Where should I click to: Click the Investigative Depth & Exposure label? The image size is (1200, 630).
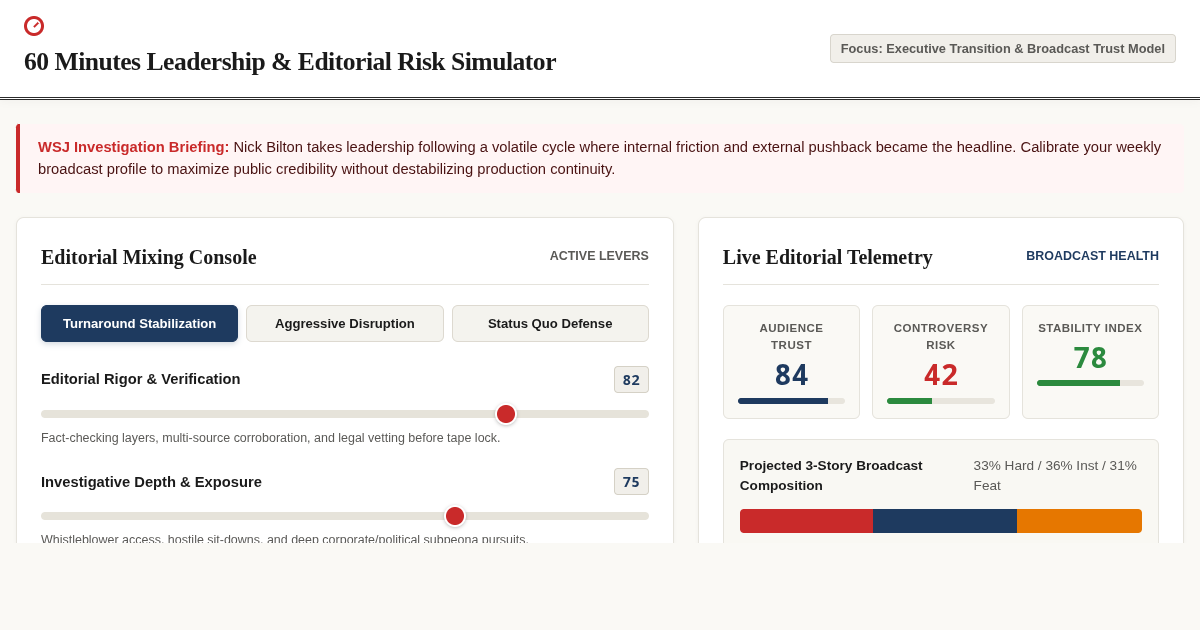[151, 482]
